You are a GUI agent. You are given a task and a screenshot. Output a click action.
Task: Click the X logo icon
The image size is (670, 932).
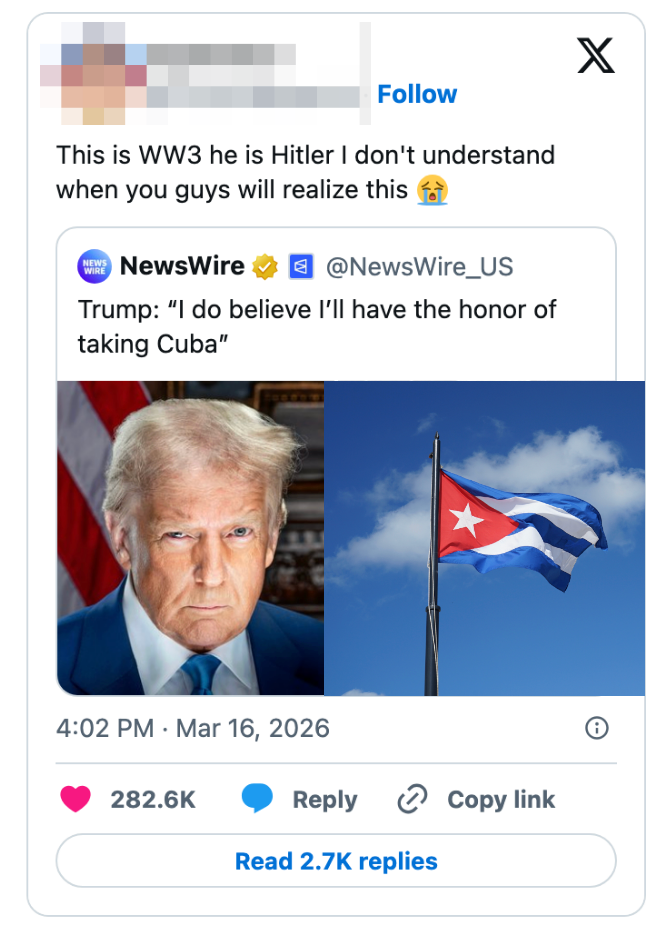596,55
